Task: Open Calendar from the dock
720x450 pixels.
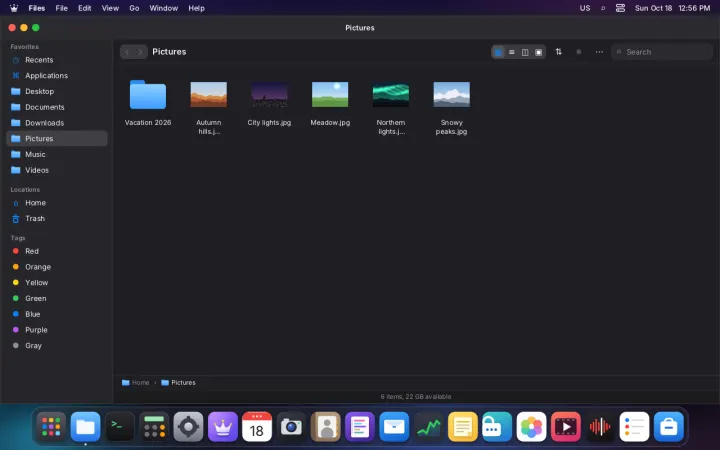Action: tap(257, 427)
